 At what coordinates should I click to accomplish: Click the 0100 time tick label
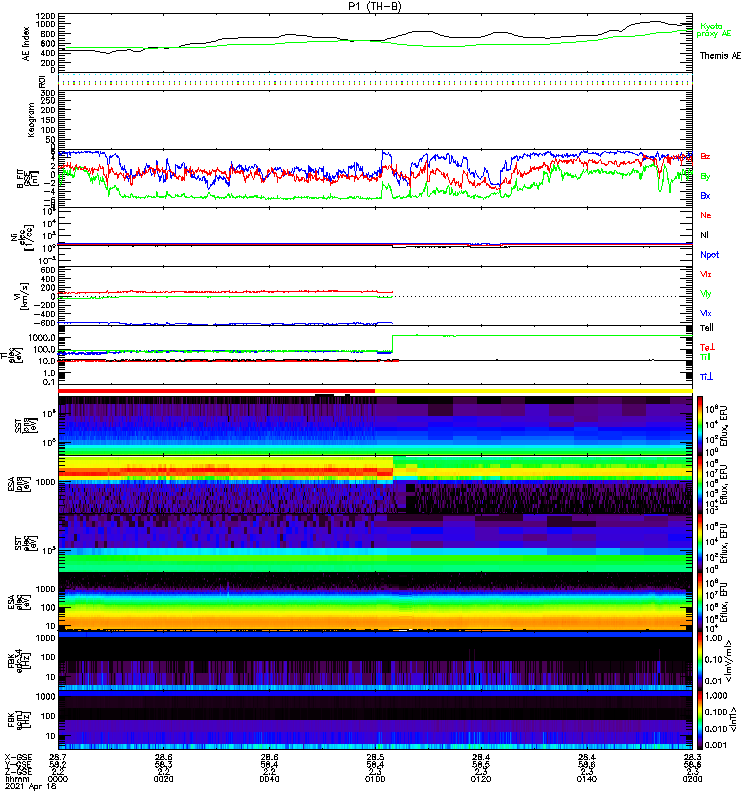pos(375,779)
